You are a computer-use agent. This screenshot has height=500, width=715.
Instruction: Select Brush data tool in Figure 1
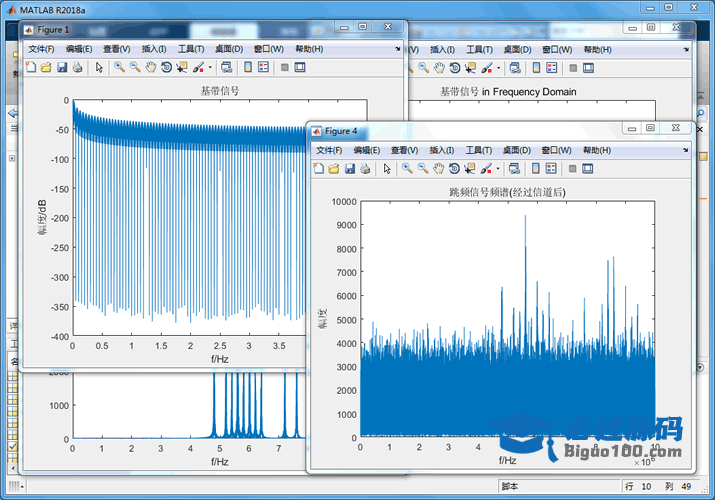tap(198, 67)
